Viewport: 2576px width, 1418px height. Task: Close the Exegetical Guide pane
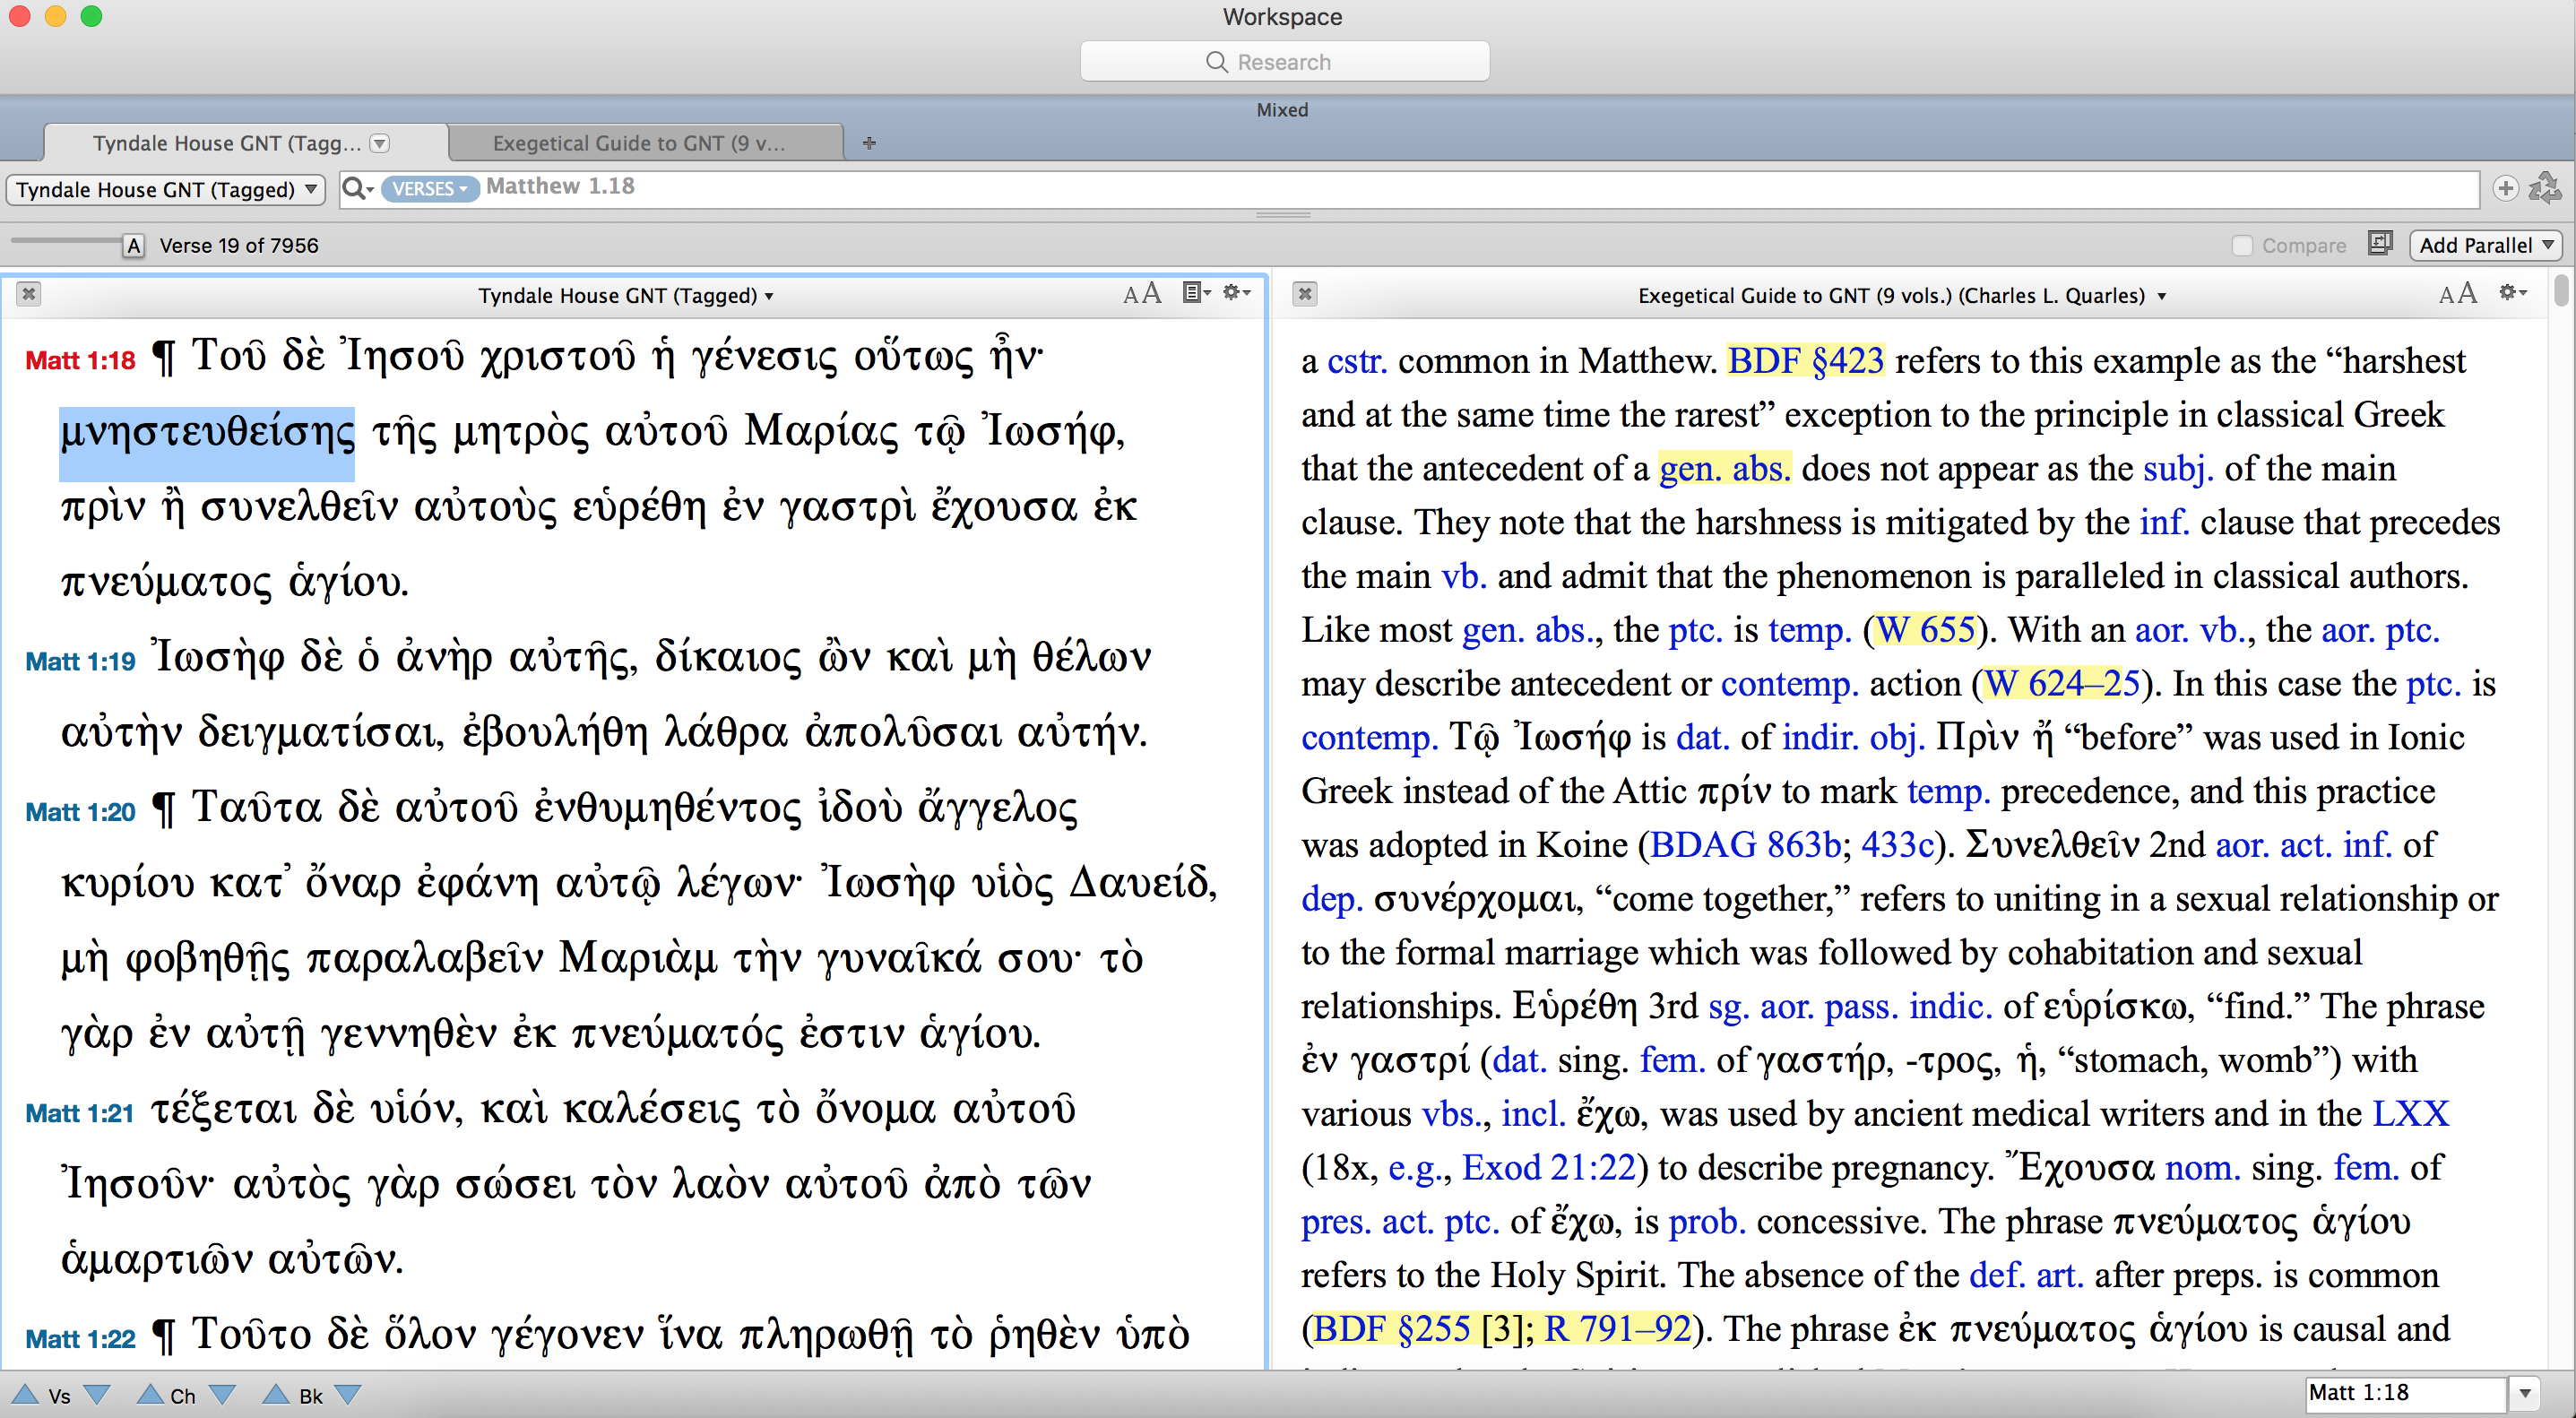pos(1305,294)
